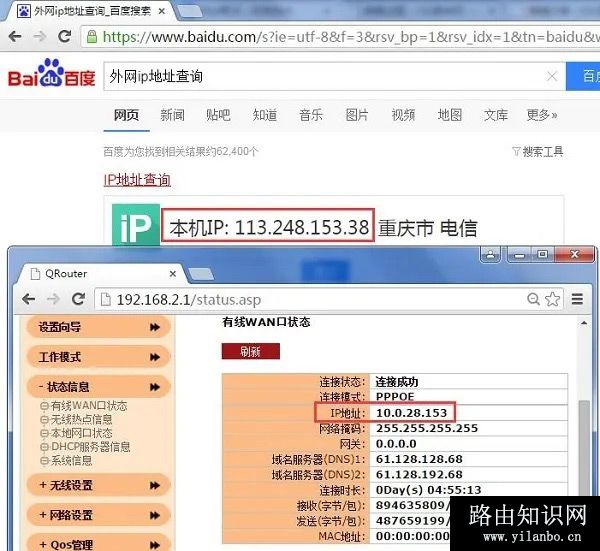Click the Baidu logo
This screenshot has height=551, width=600.
pos(51,73)
